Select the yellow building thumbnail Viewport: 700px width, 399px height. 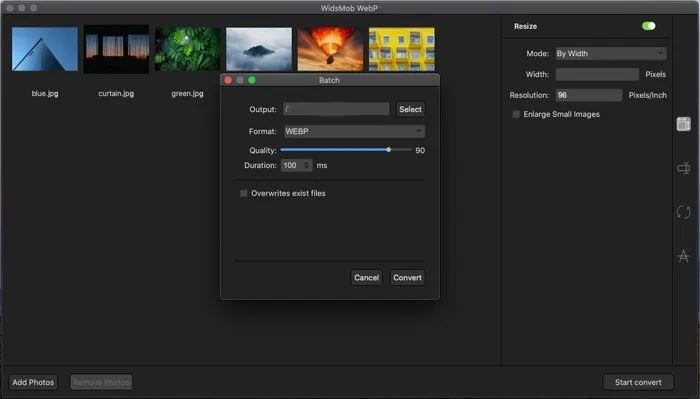click(x=402, y=49)
